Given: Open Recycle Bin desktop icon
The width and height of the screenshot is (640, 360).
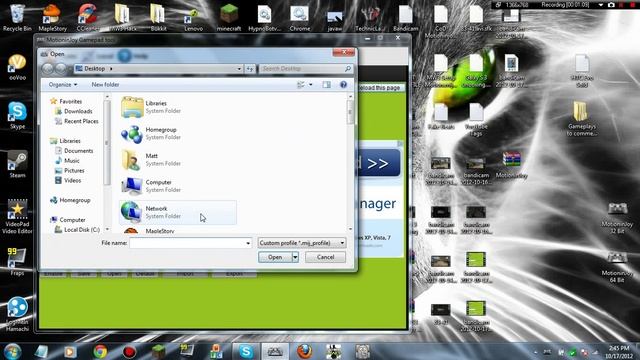Looking at the screenshot, I should [17, 18].
